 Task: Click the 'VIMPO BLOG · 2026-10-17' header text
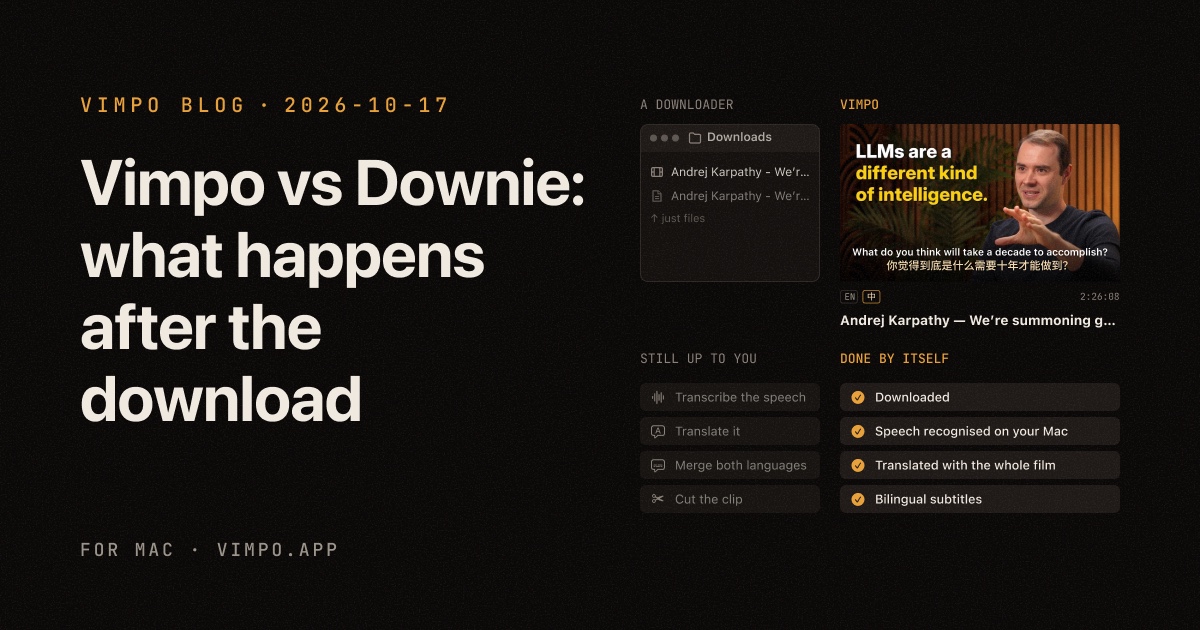pos(265,105)
